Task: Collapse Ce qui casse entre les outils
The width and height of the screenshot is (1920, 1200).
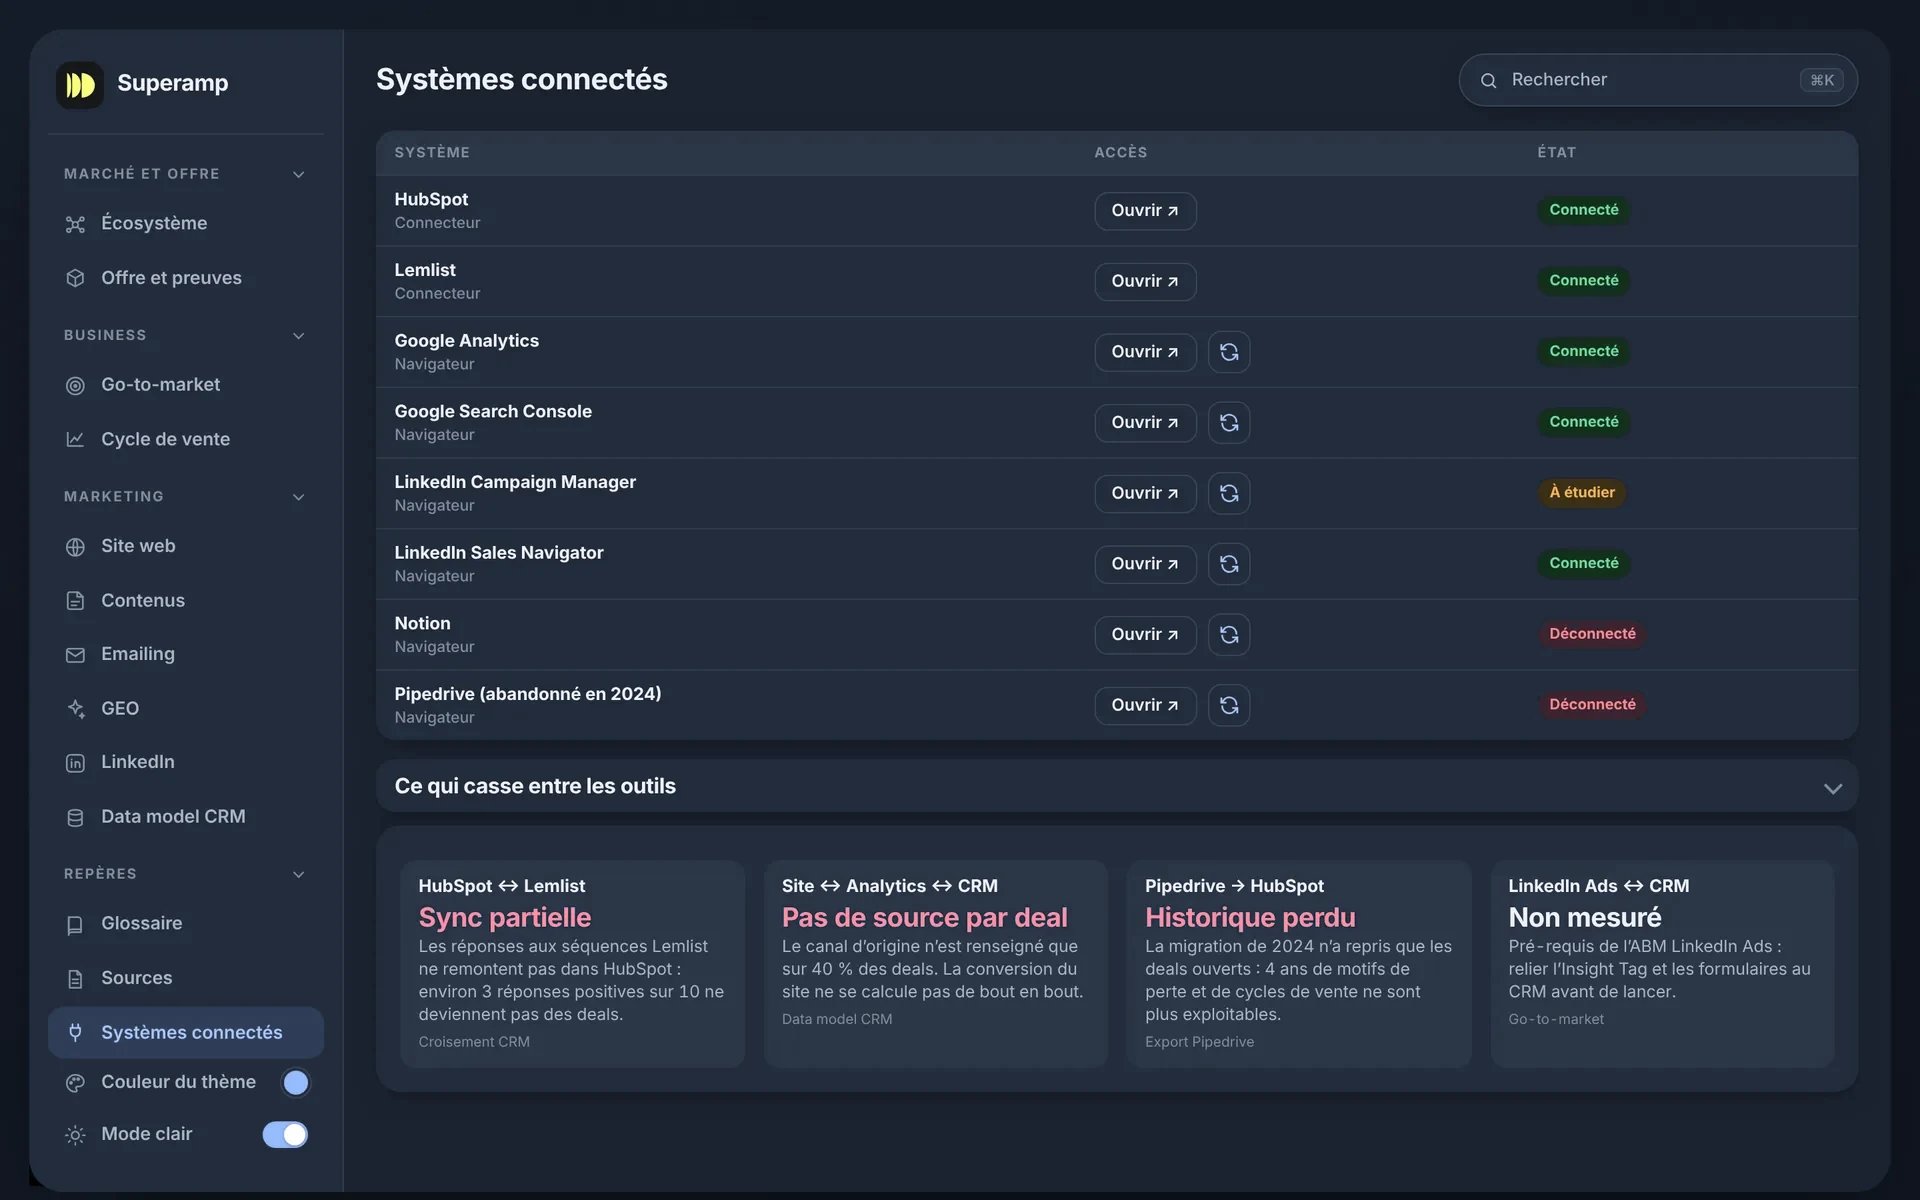Action: (1832, 788)
